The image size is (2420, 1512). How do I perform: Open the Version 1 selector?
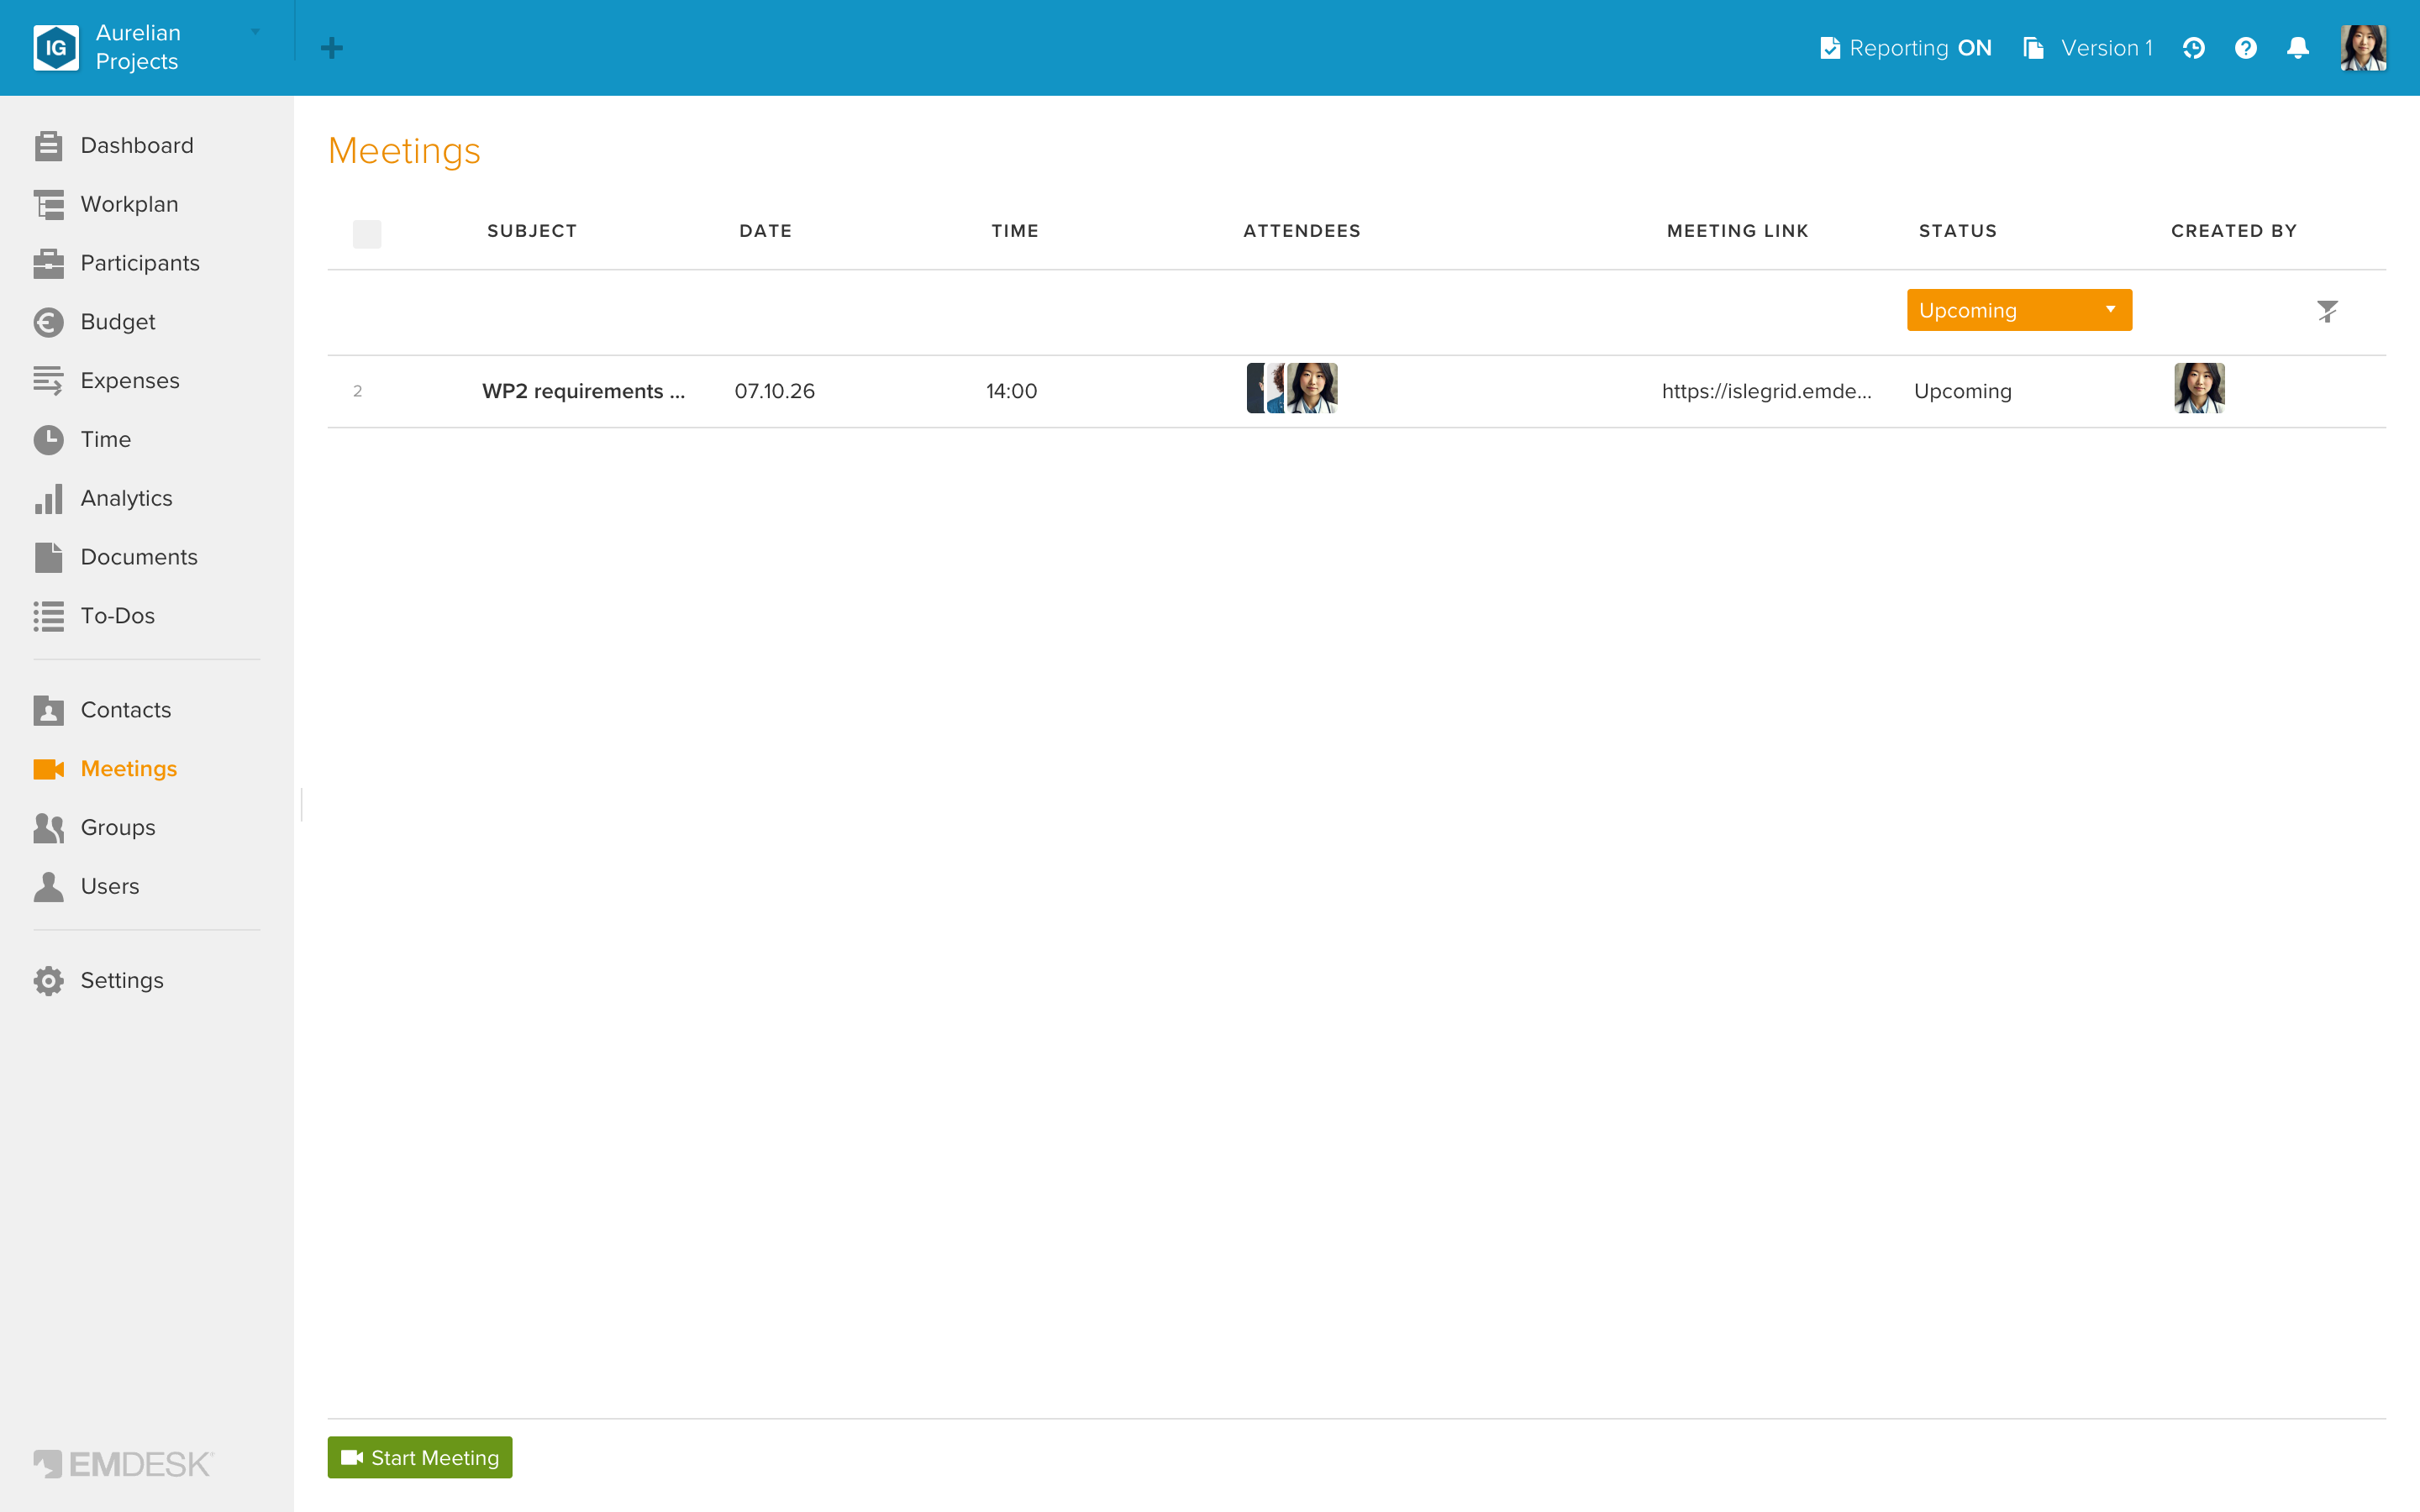pyautogui.click(x=2088, y=48)
